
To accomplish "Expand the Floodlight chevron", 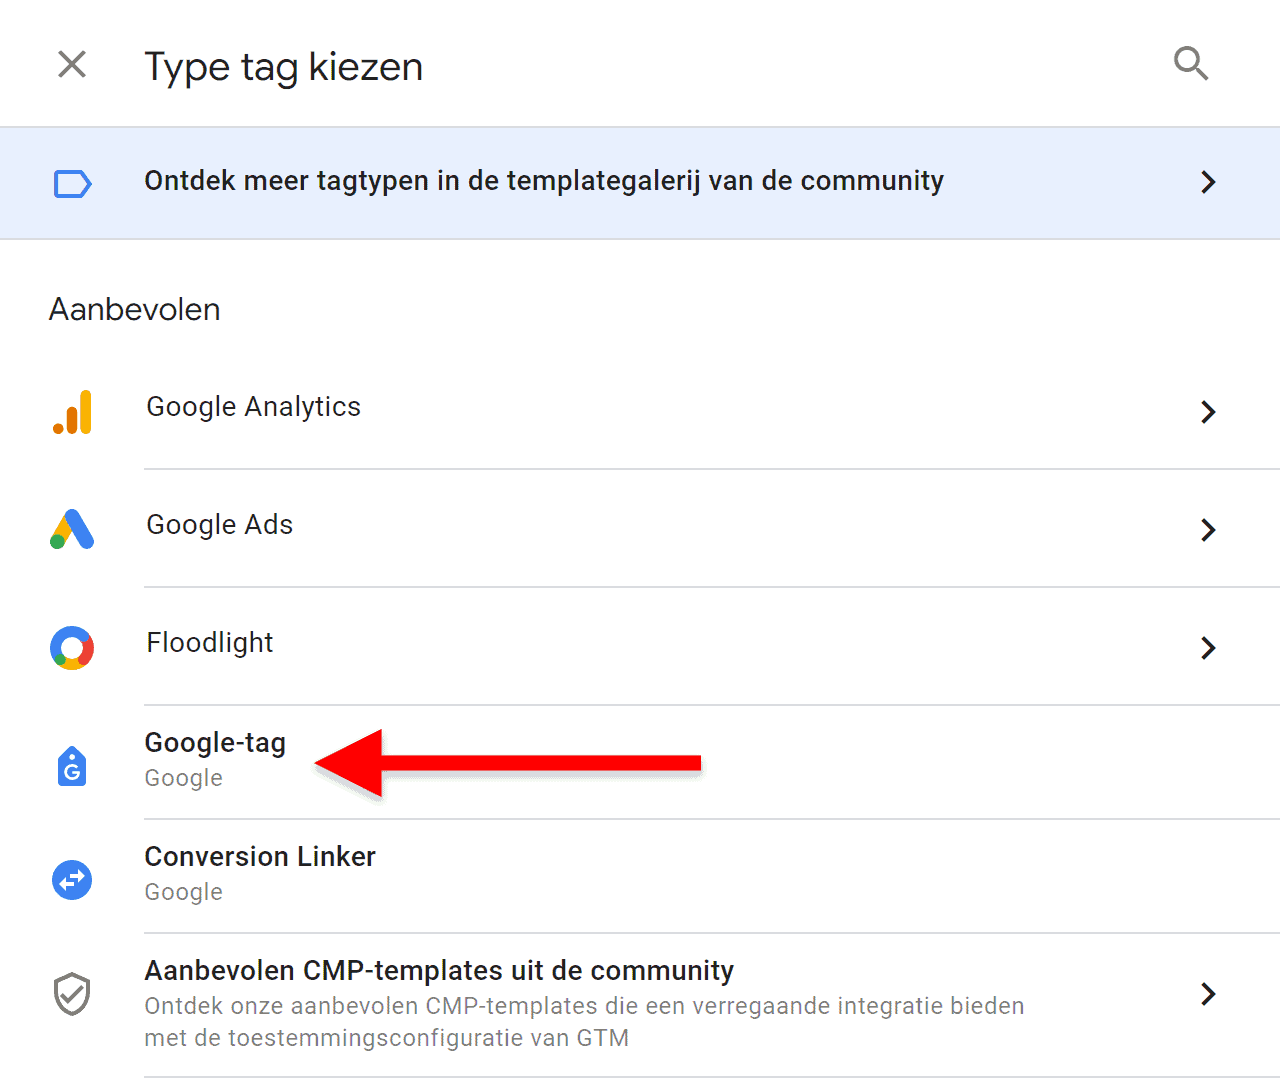I will [1208, 648].
